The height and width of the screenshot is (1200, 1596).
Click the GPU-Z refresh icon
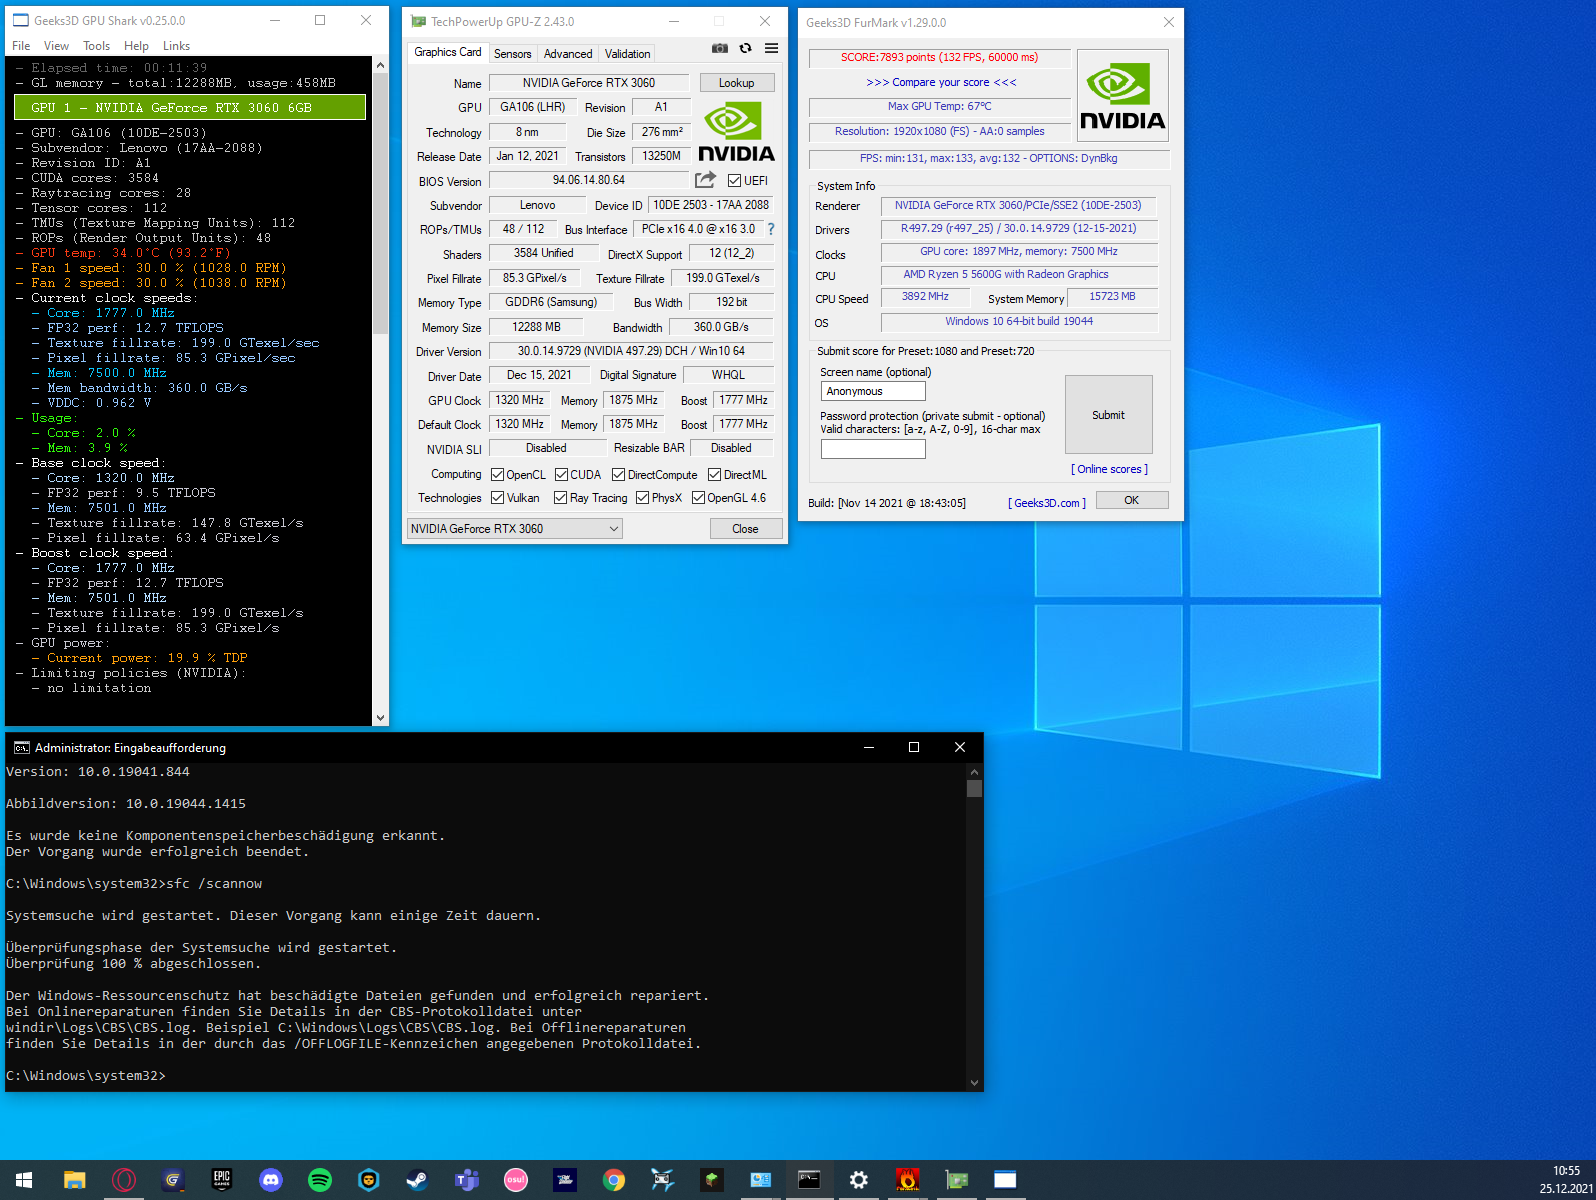click(x=745, y=48)
